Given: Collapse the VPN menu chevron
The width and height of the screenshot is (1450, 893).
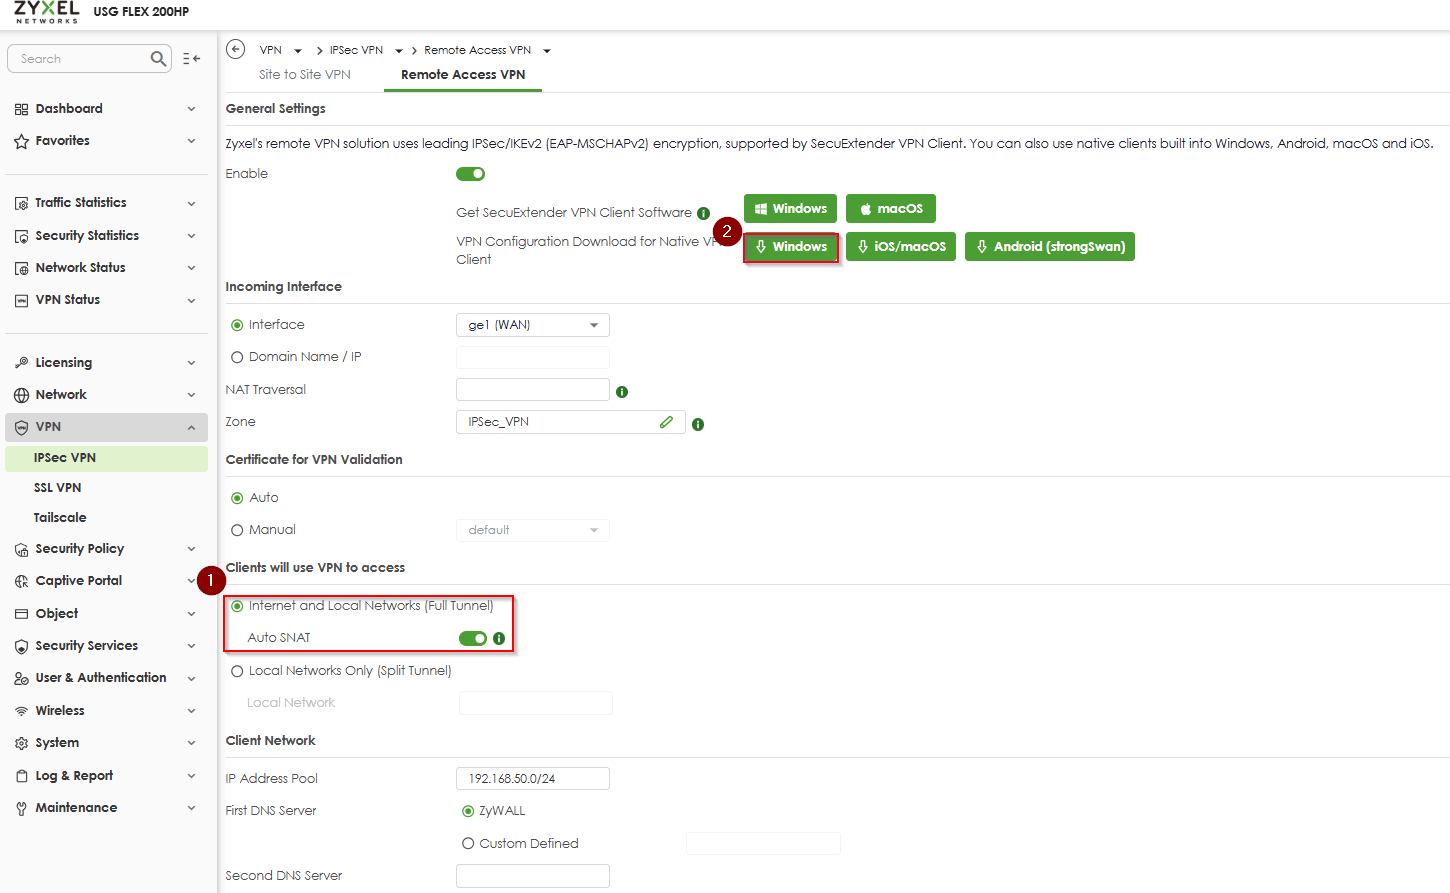Looking at the screenshot, I should [191, 427].
